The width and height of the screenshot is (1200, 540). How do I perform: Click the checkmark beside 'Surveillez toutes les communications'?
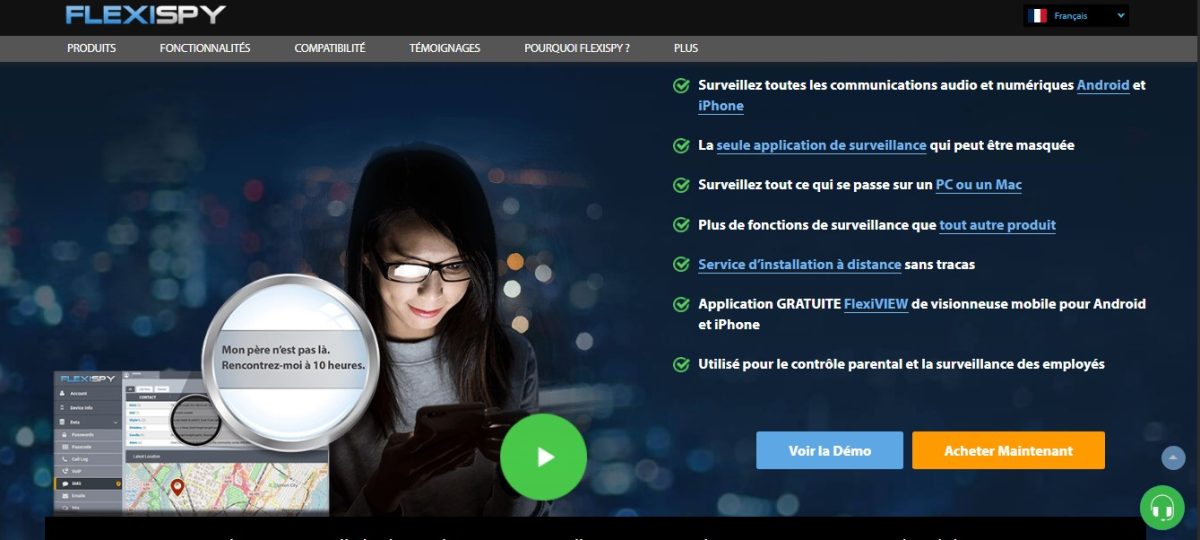pos(681,86)
